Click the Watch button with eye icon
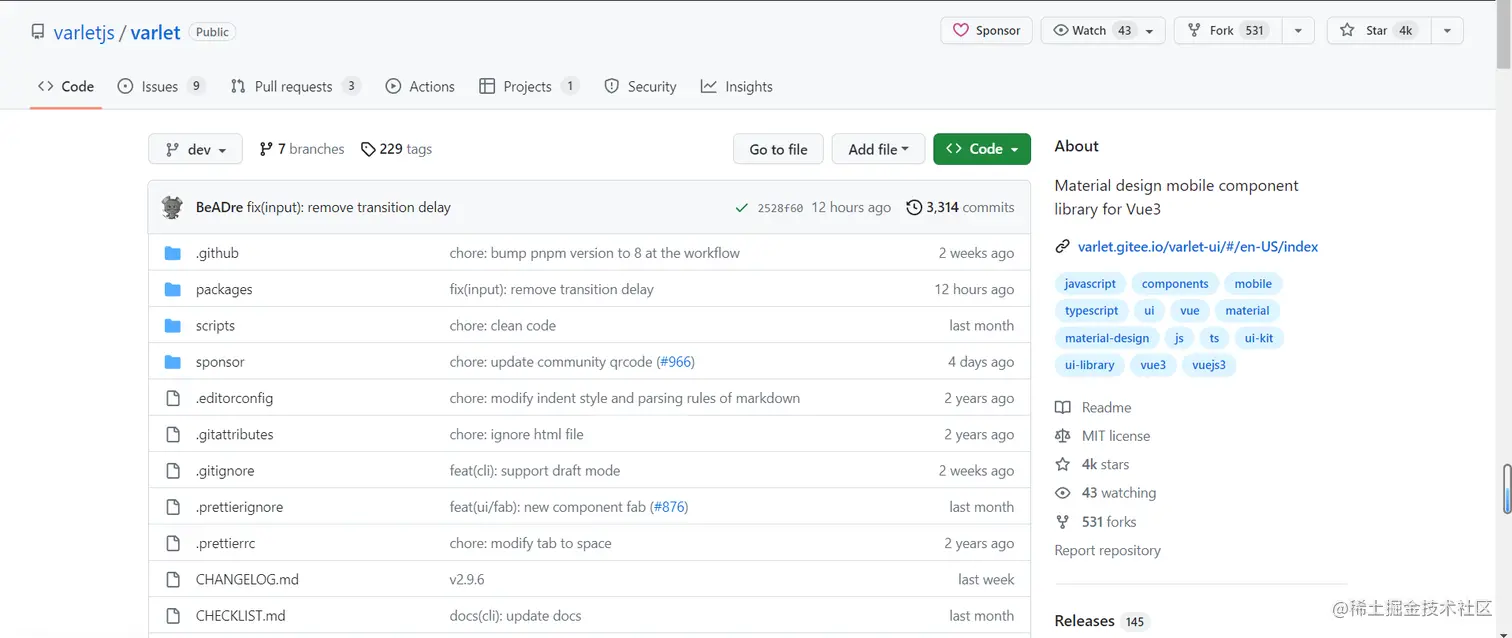Image resolution: width=1512 pixels, height=638 pixels. 1091,31
